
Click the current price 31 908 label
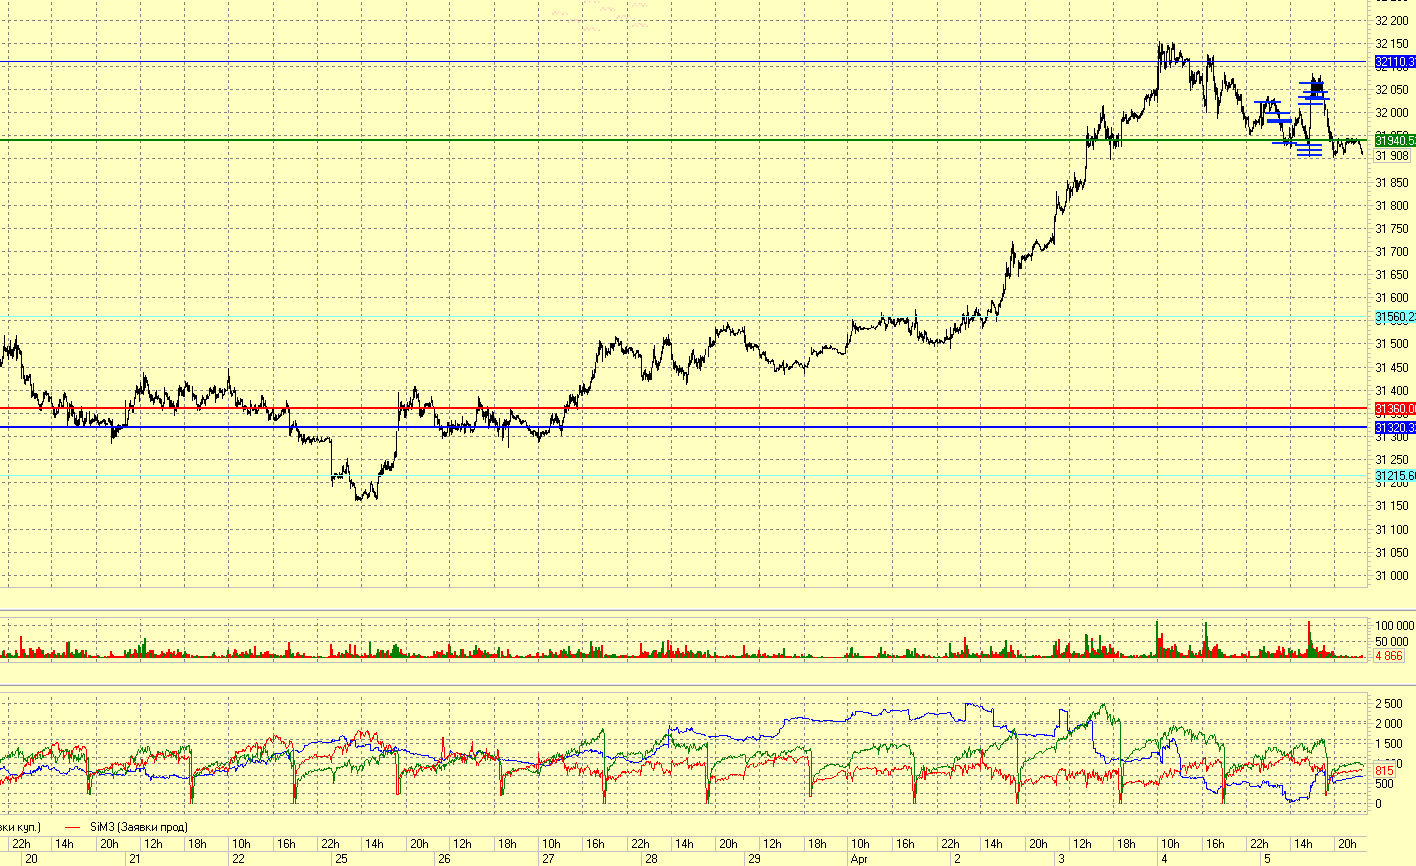coord(1392,156)
